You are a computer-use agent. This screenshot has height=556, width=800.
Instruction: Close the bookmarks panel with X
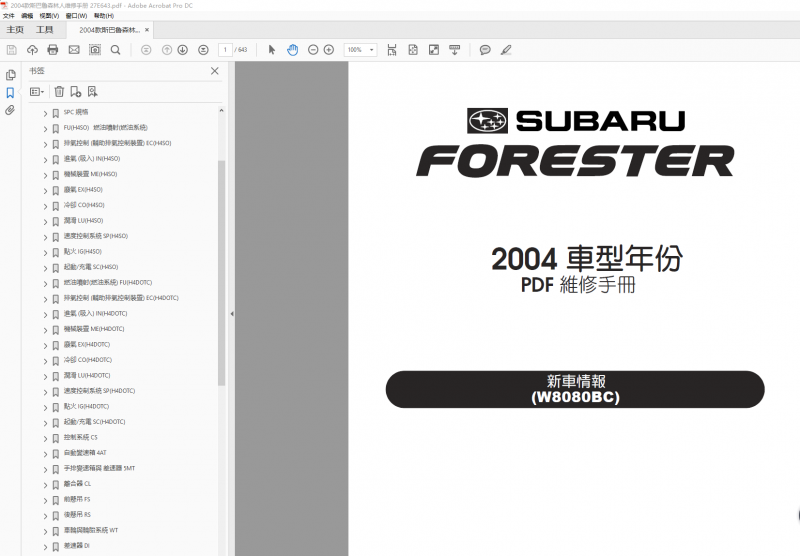tap(215, 71)
